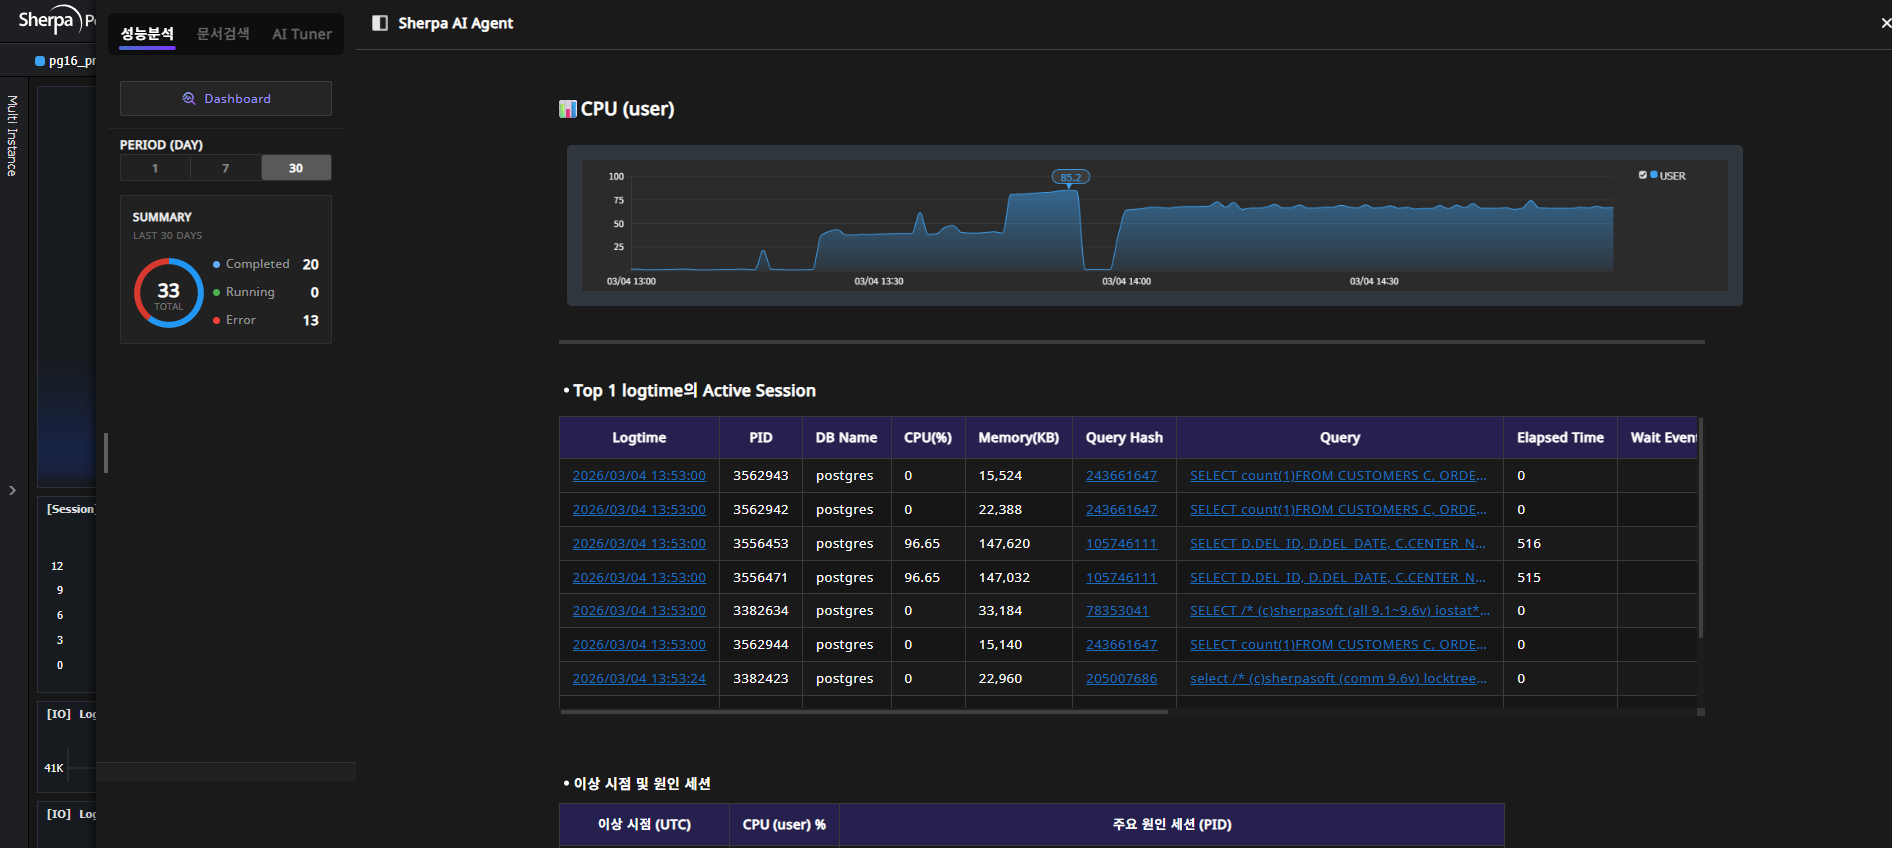The image size is (1892, 848).
Task: Open the Multi Instance side panel
Action: pyautogui.click(x=12, y=136)
